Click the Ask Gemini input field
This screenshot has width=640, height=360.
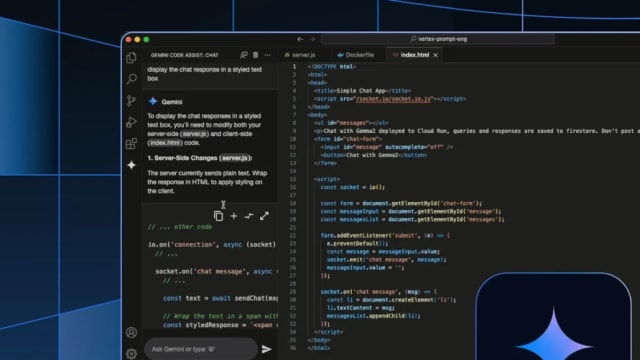(x=201, y=349)
